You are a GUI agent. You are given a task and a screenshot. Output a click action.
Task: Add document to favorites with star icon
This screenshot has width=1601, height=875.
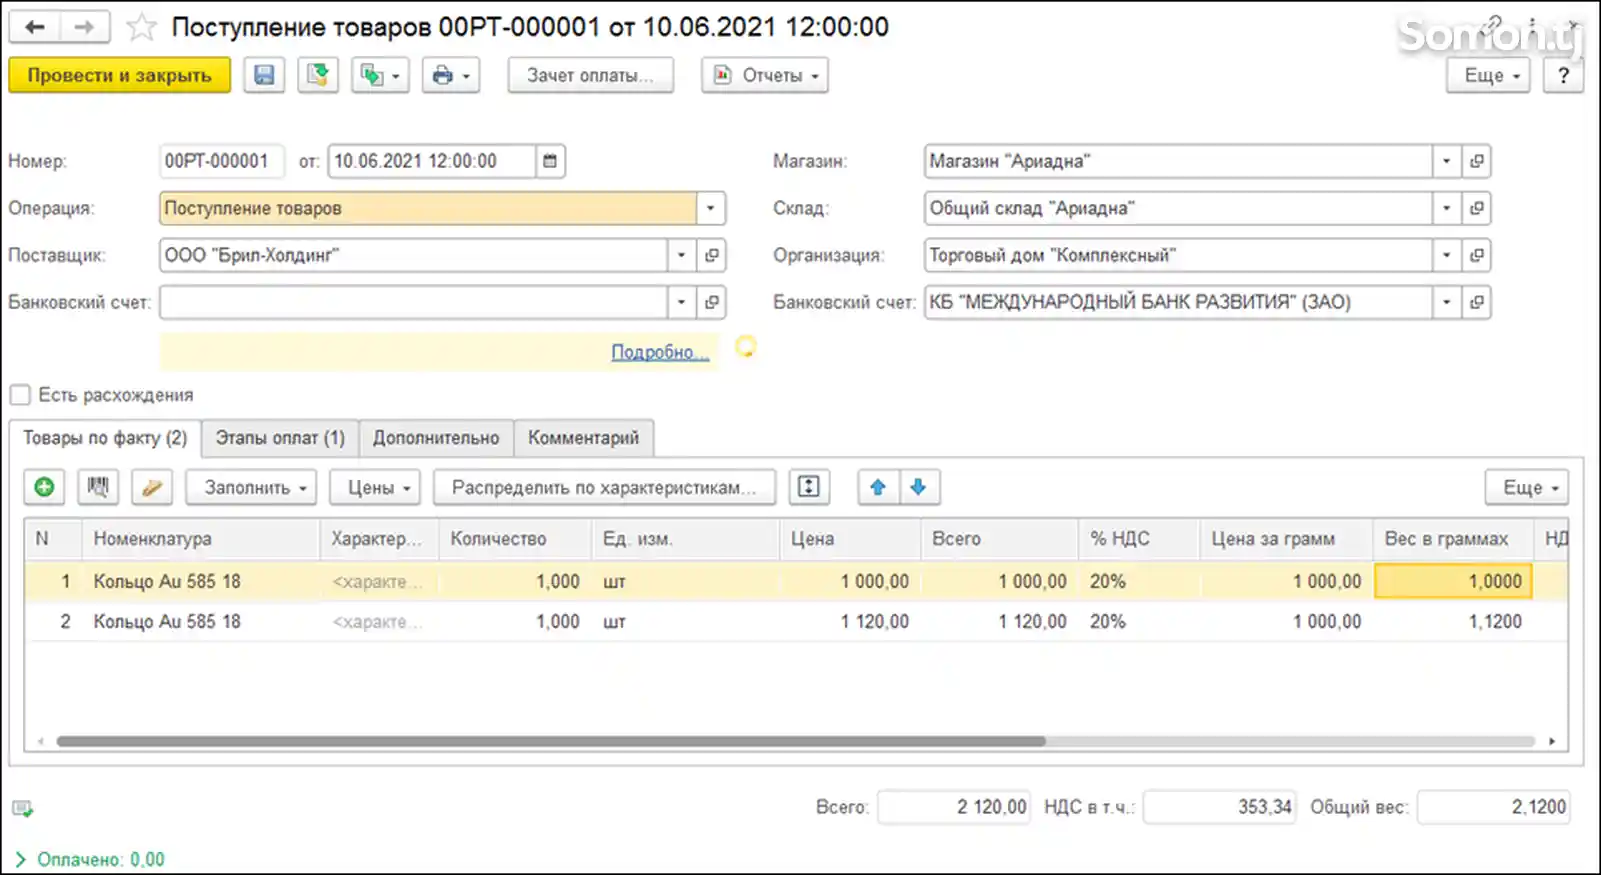coord(141,27)
